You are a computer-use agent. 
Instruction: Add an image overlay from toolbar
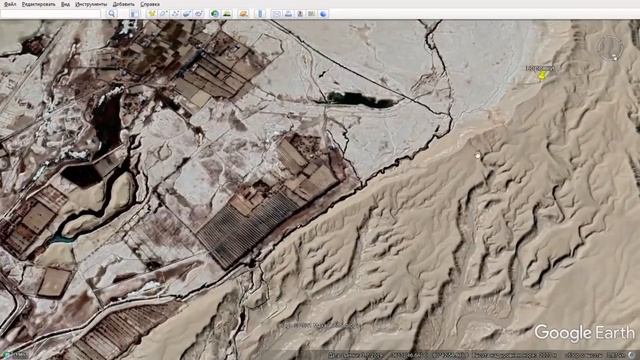point(187,14)
